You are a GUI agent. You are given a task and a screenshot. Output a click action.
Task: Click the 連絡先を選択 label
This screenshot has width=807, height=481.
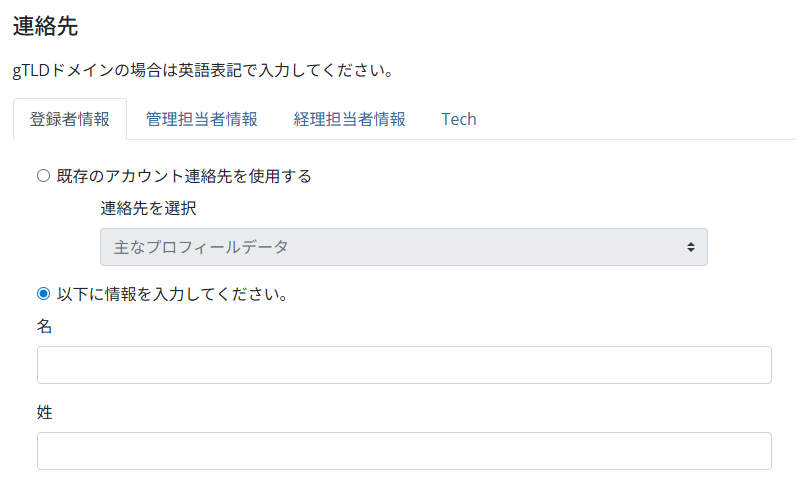148,209
